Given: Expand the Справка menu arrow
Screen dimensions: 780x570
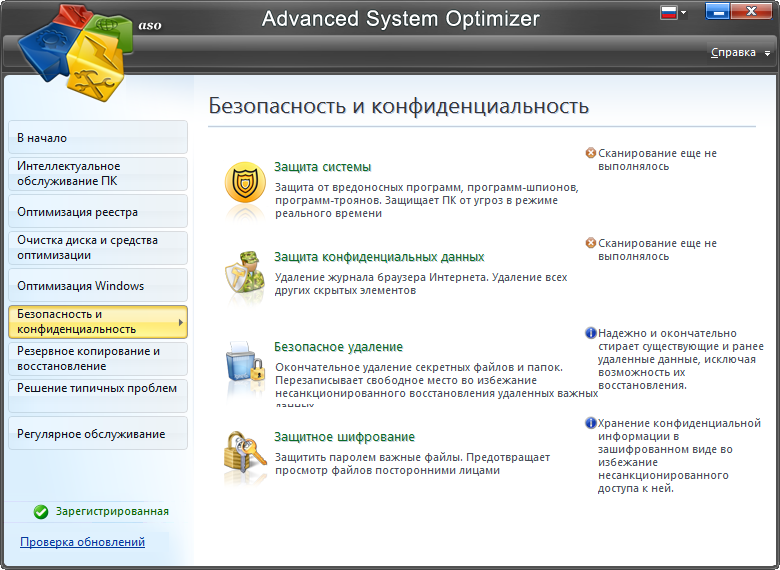Looking at the screenshot, I should click(x=768, y=53).
